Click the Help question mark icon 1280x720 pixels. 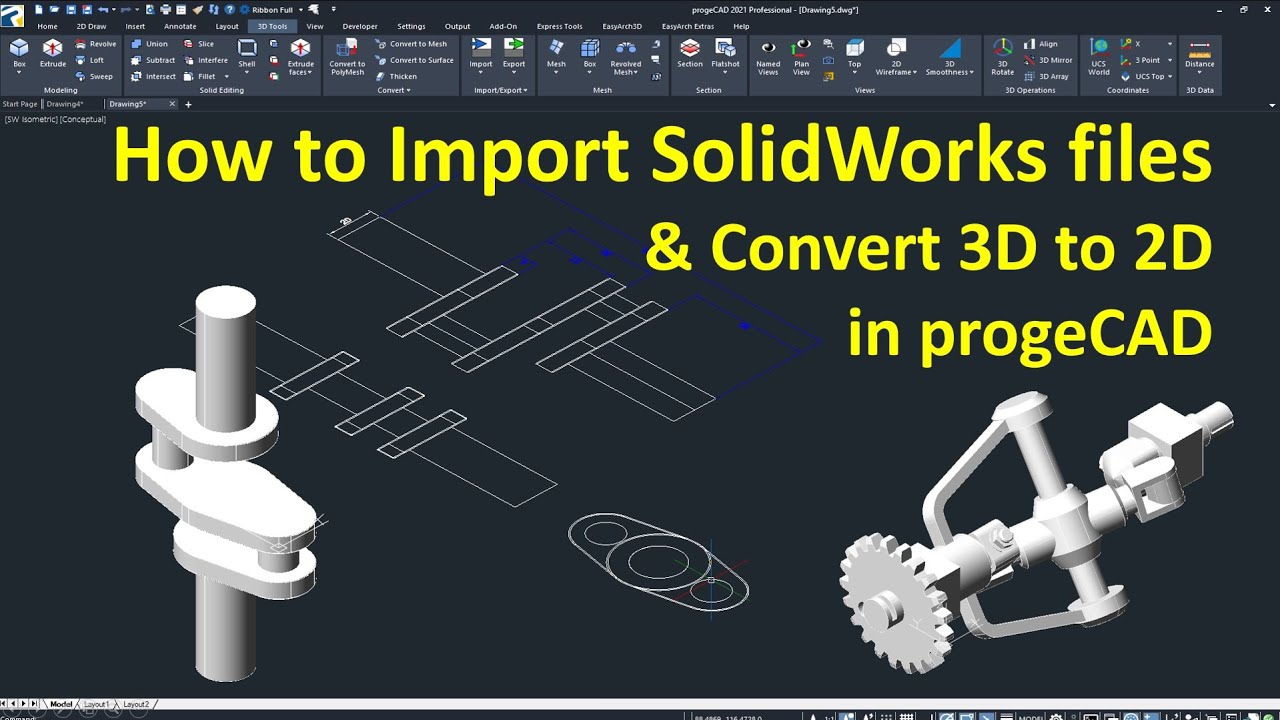[230, 9]
